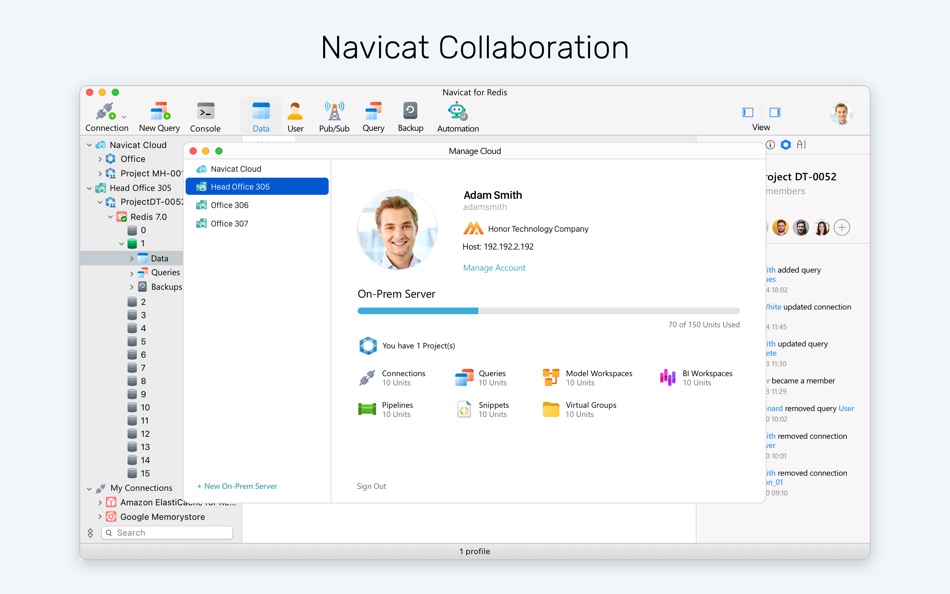Select Head Office 305 in Manage Cloud
This screenshot has height=594, width=950.
click(x=257, y=187)
